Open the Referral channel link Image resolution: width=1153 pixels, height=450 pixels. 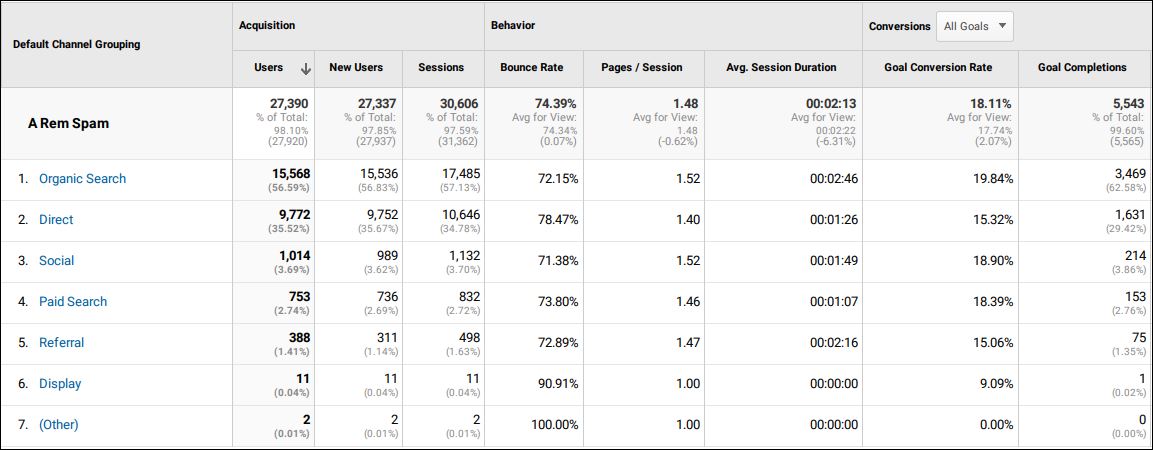[x=62, y=343]
